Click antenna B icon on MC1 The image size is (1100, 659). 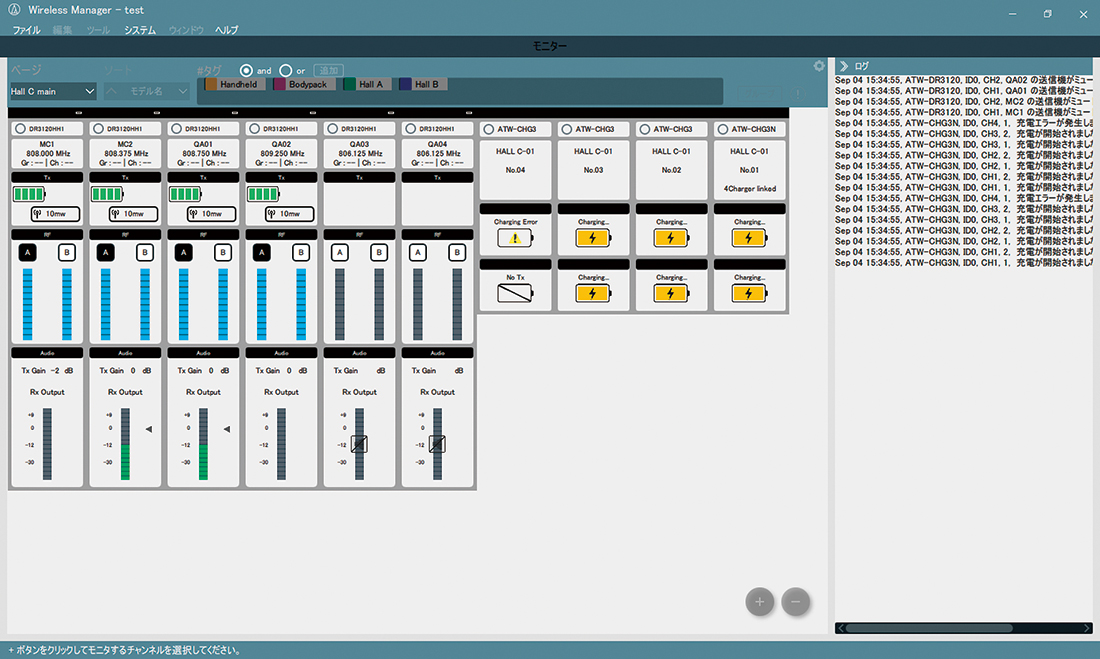tap(67, 253)
